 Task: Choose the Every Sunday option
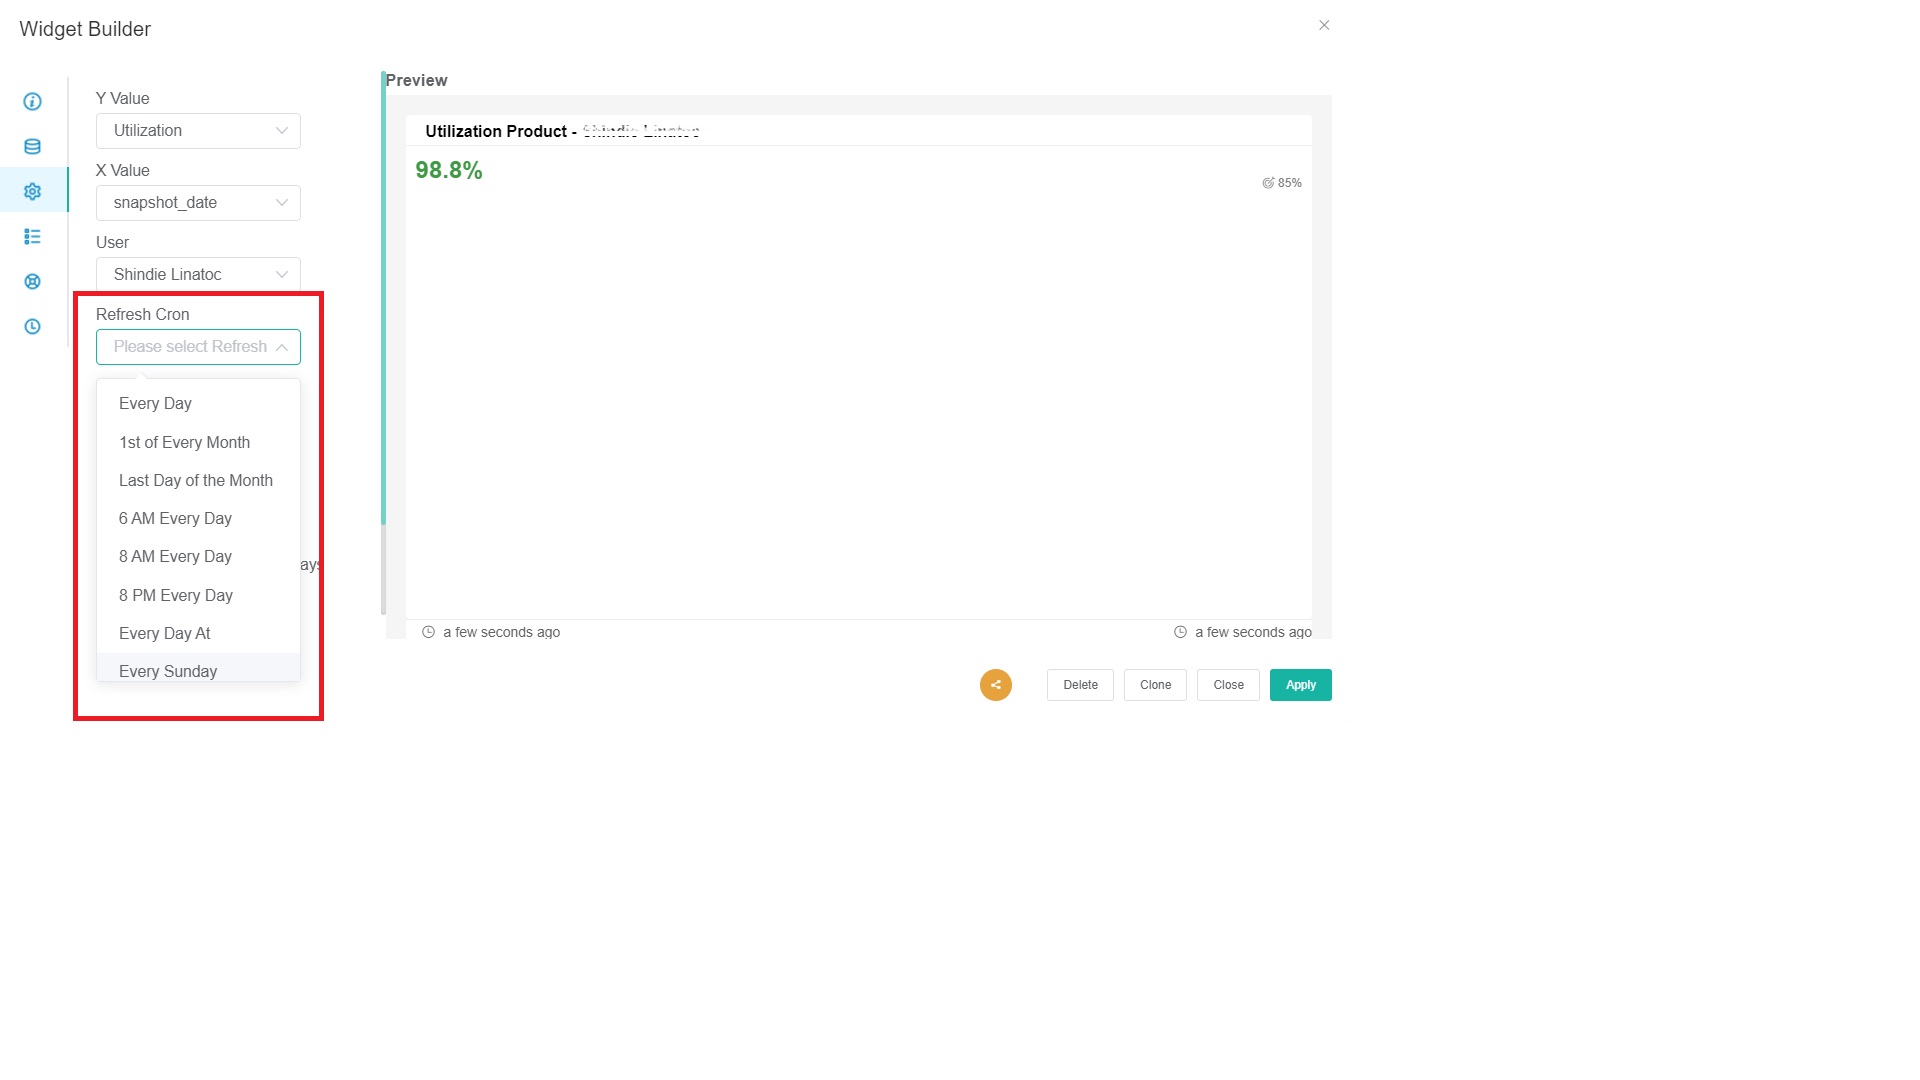[x=168, y=671]
